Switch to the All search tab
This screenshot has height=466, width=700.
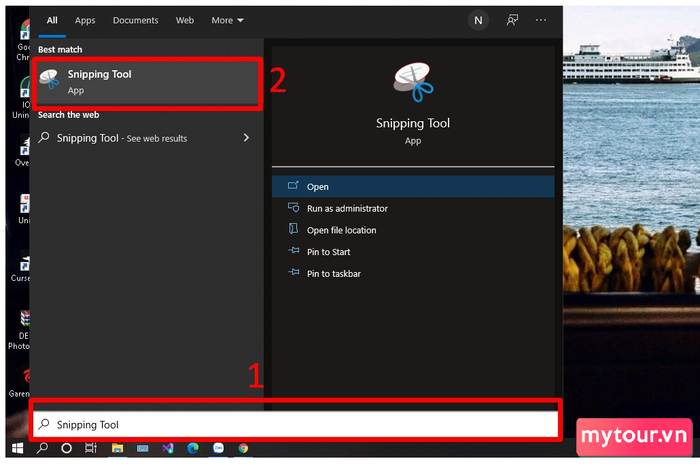coord(52,21)
